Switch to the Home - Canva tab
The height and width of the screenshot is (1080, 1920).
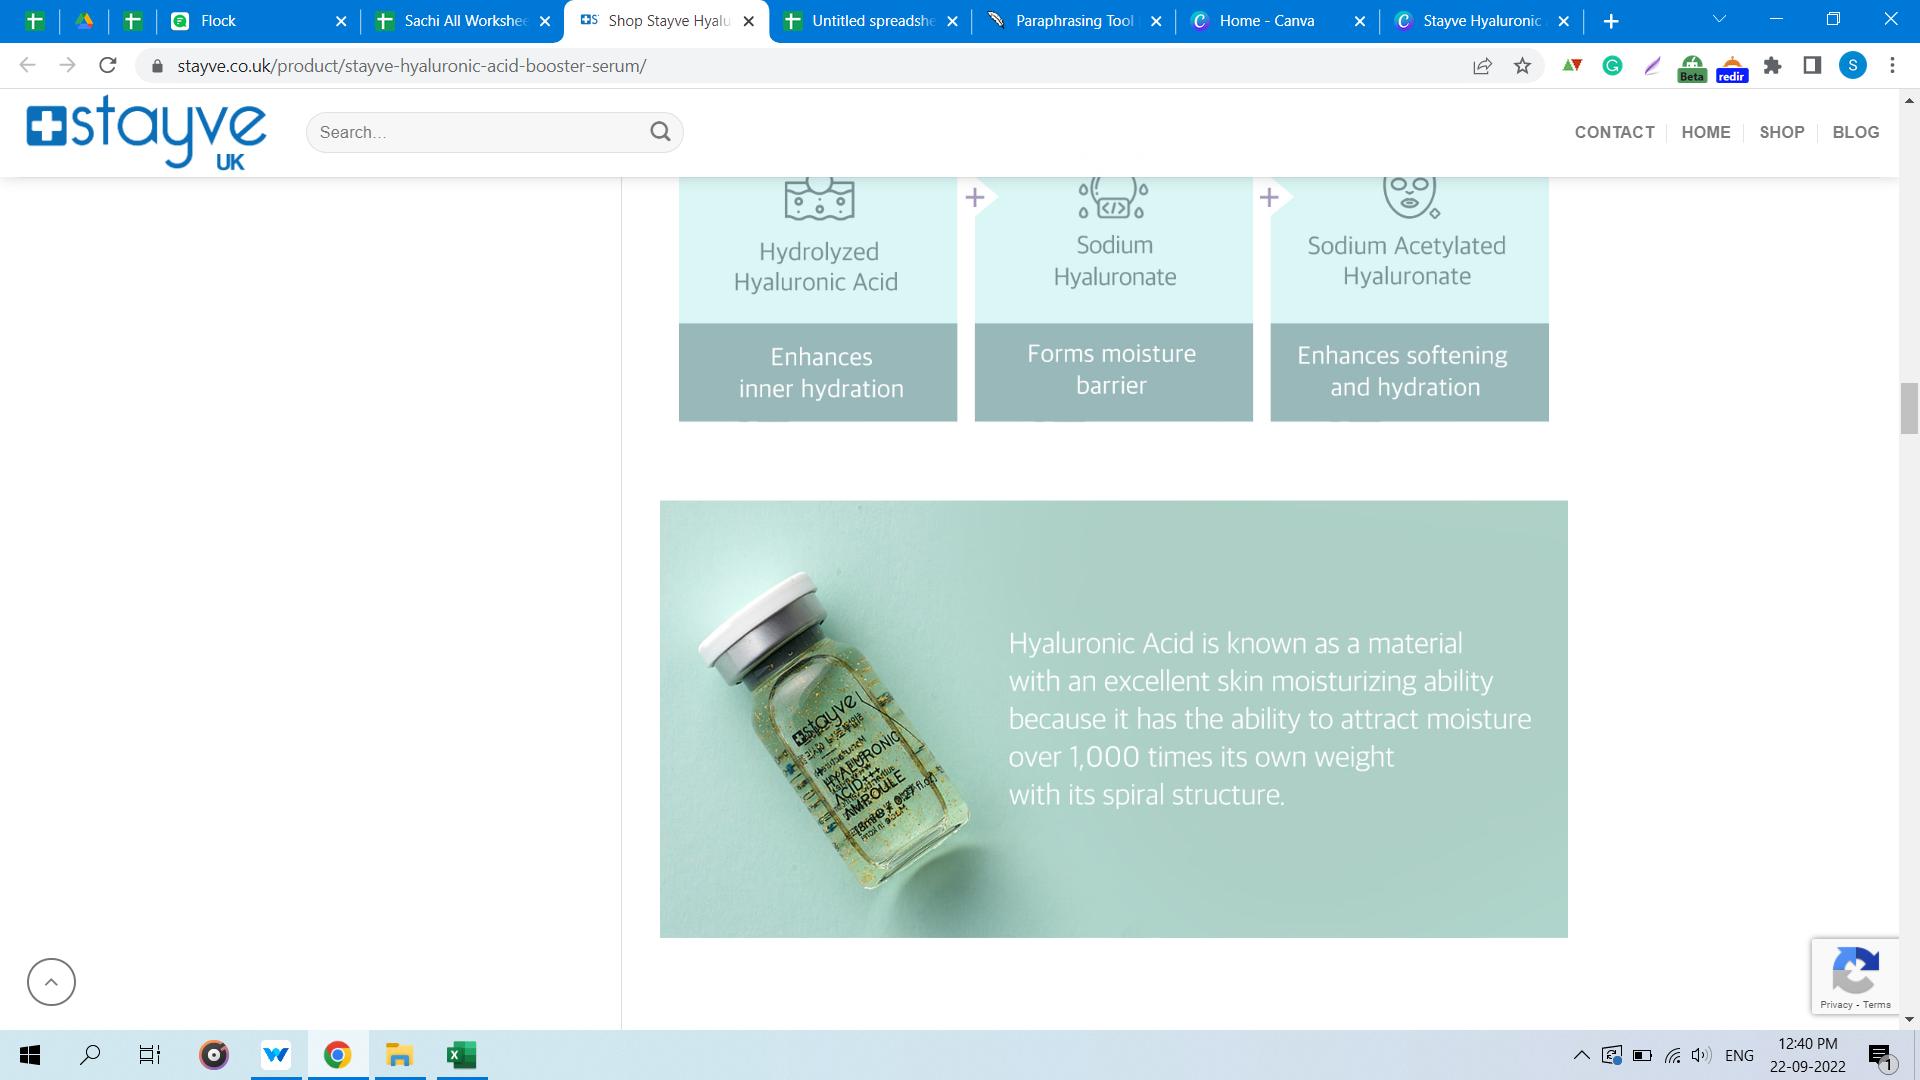tap(1266, 21)
